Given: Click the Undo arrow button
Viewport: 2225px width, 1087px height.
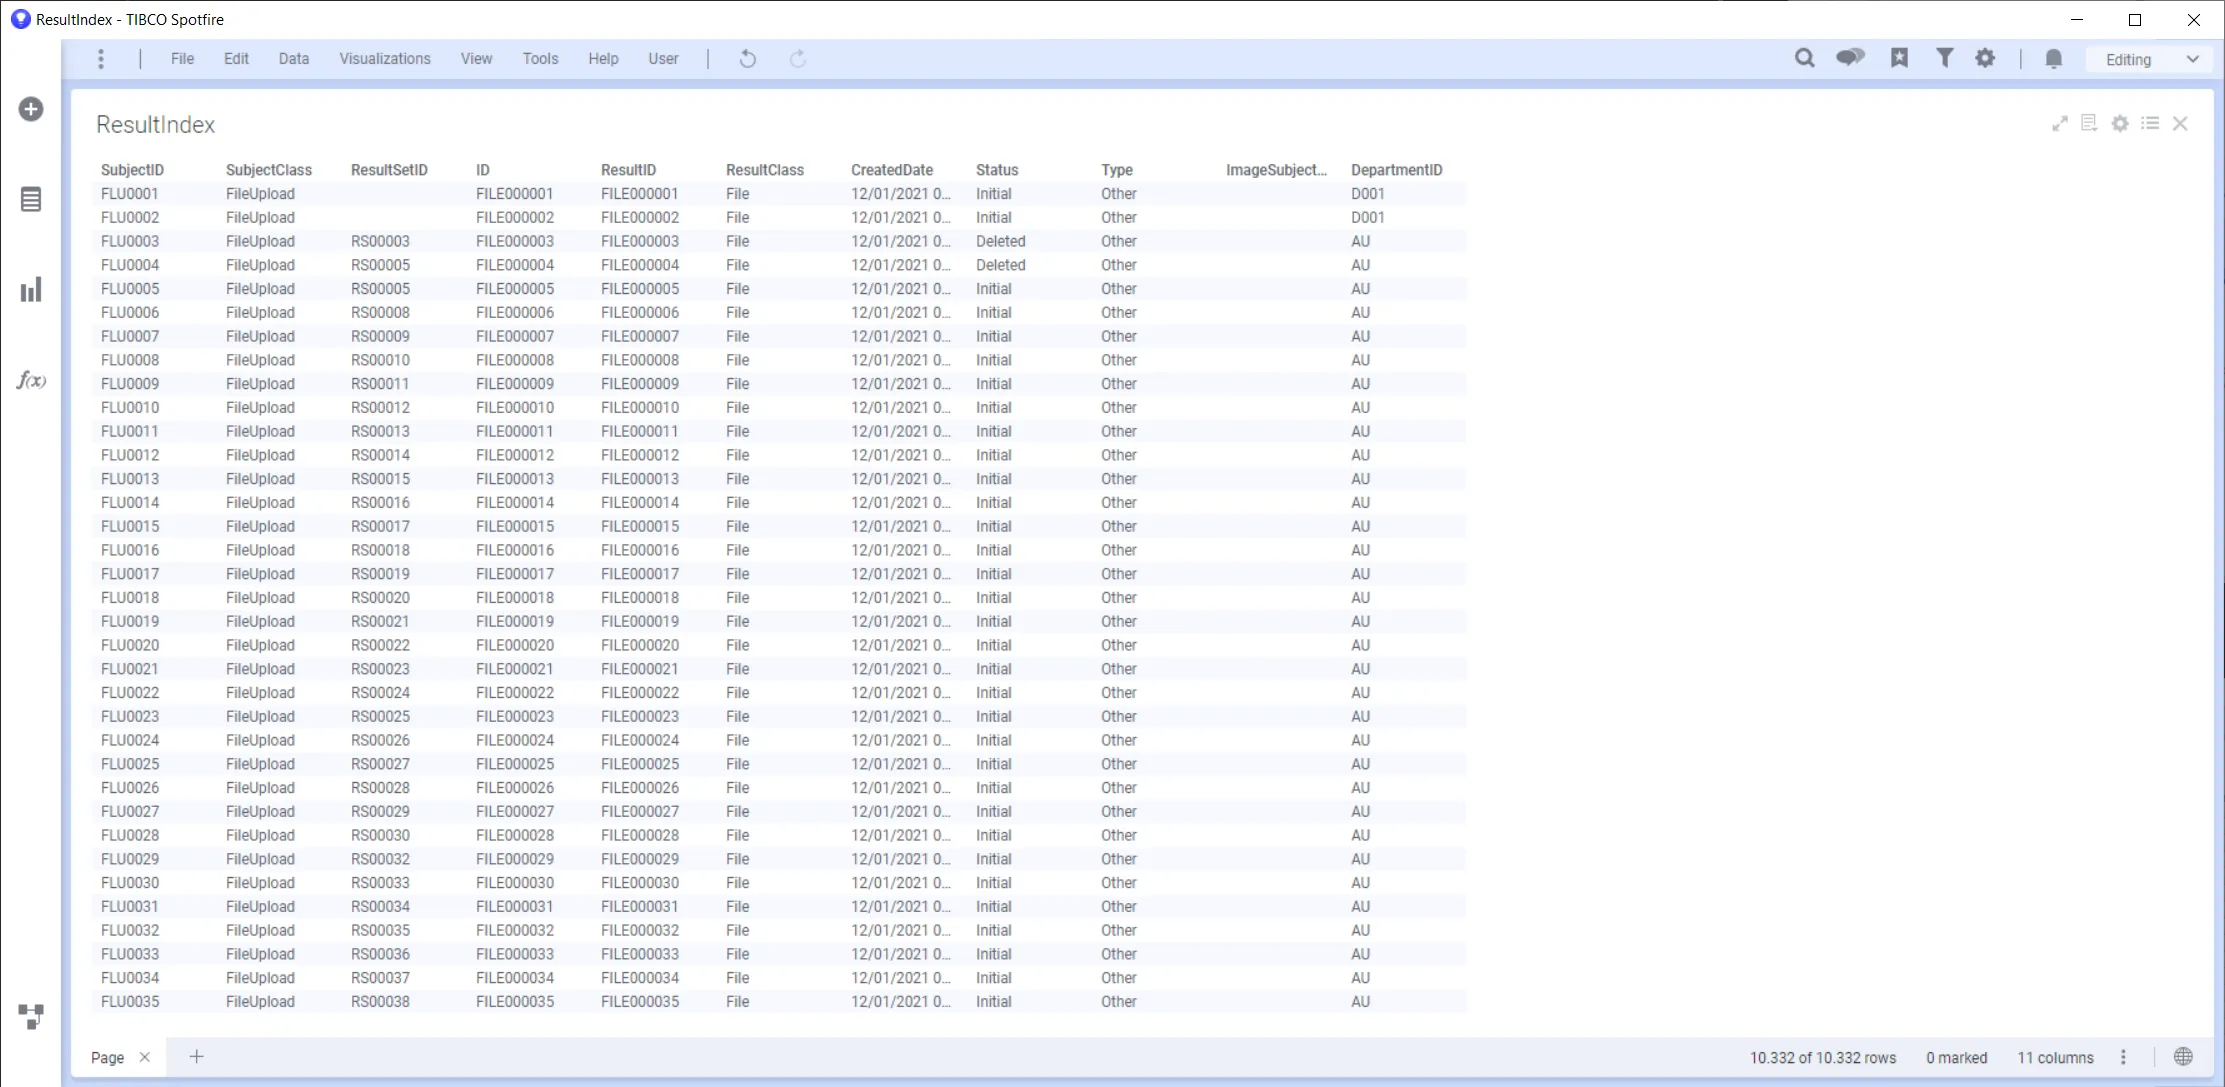Looking at the screenshot, I should tap(747, 59).
